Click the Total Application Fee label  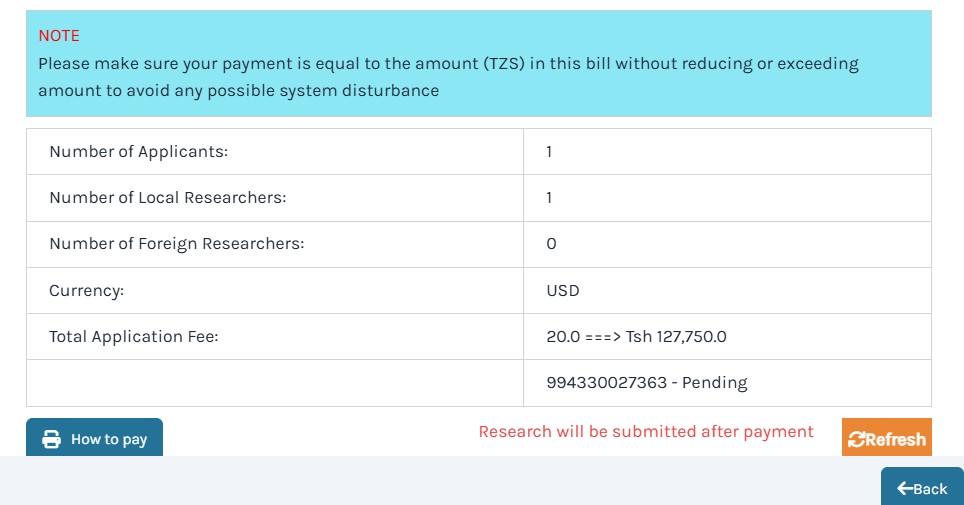(134, 337)
